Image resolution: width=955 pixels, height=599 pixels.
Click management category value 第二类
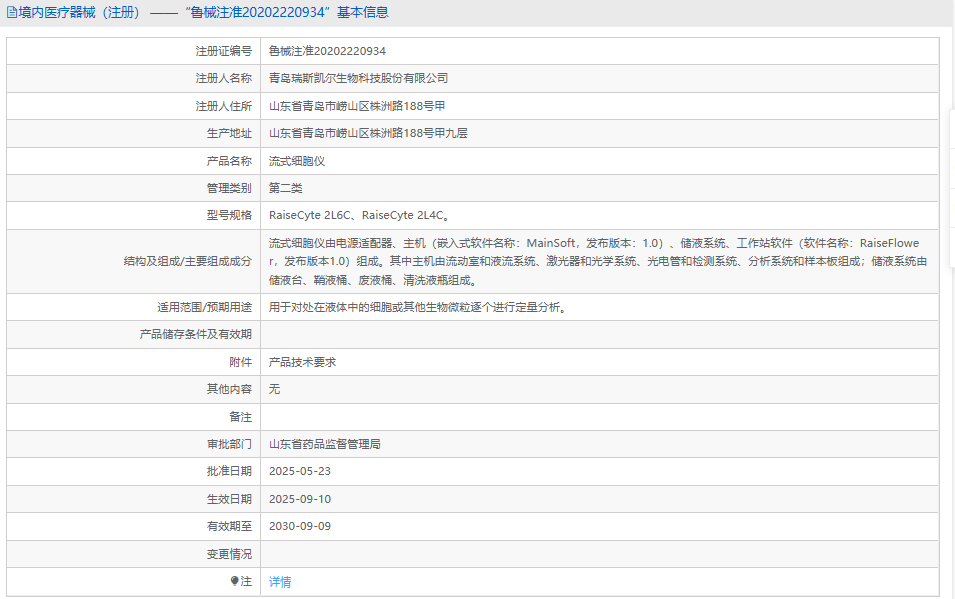tap(286, 188)
